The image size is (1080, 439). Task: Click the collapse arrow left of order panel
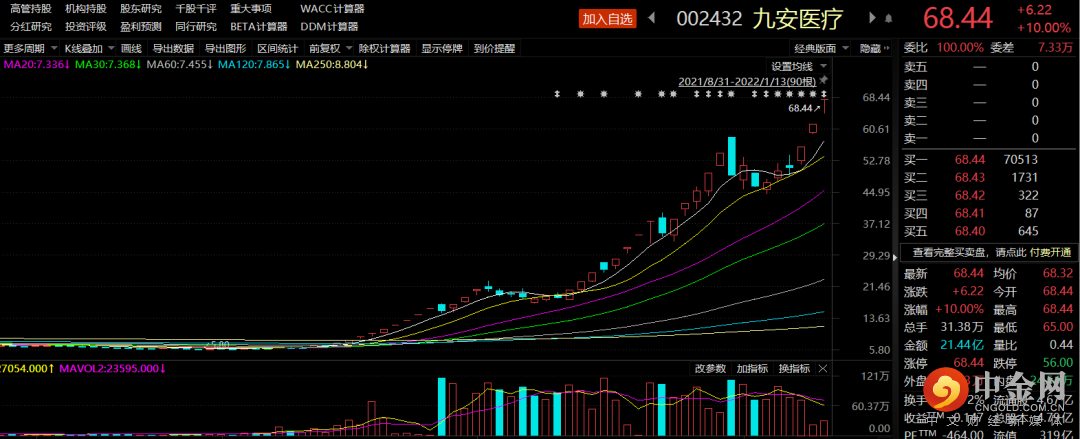point(896,256)
